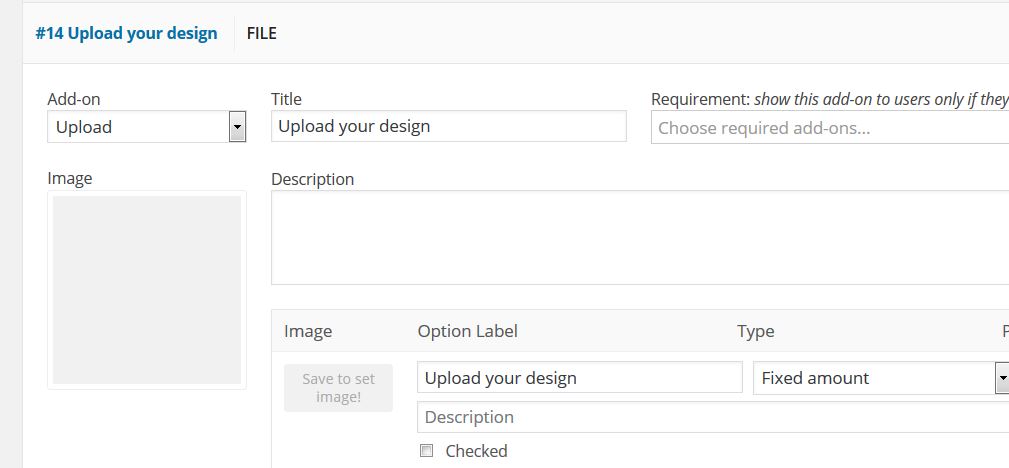Click the FILE type label in header
The width and height of the screenshot is (1009, 468).
coord(261,33)
